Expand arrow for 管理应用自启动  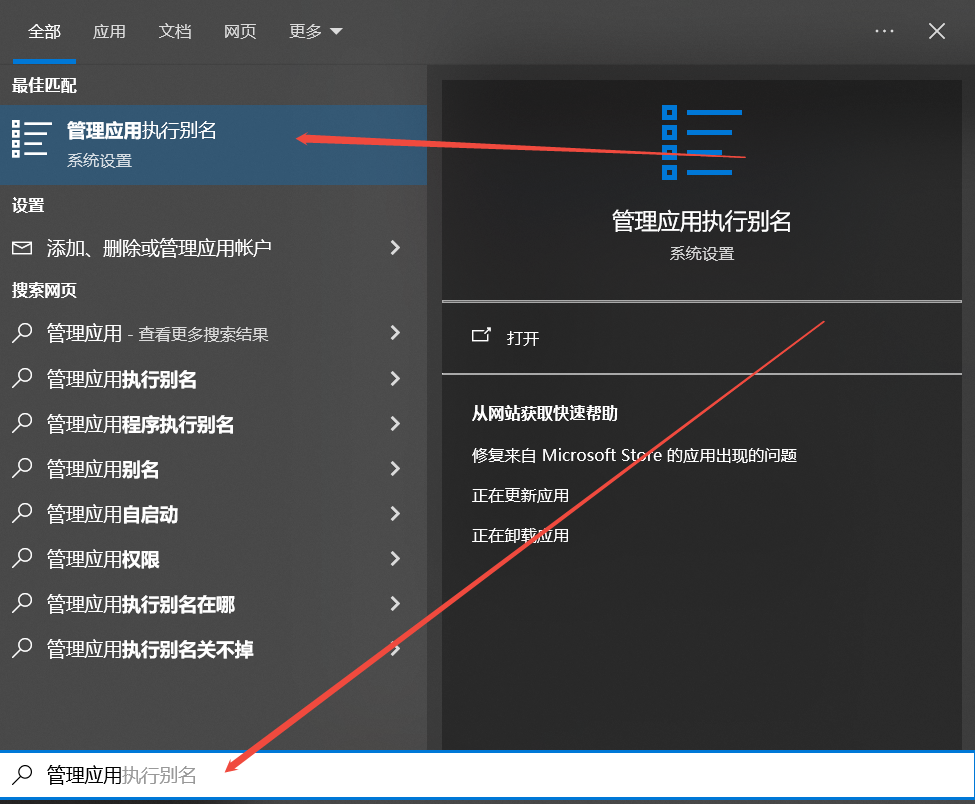click(395, 514)
